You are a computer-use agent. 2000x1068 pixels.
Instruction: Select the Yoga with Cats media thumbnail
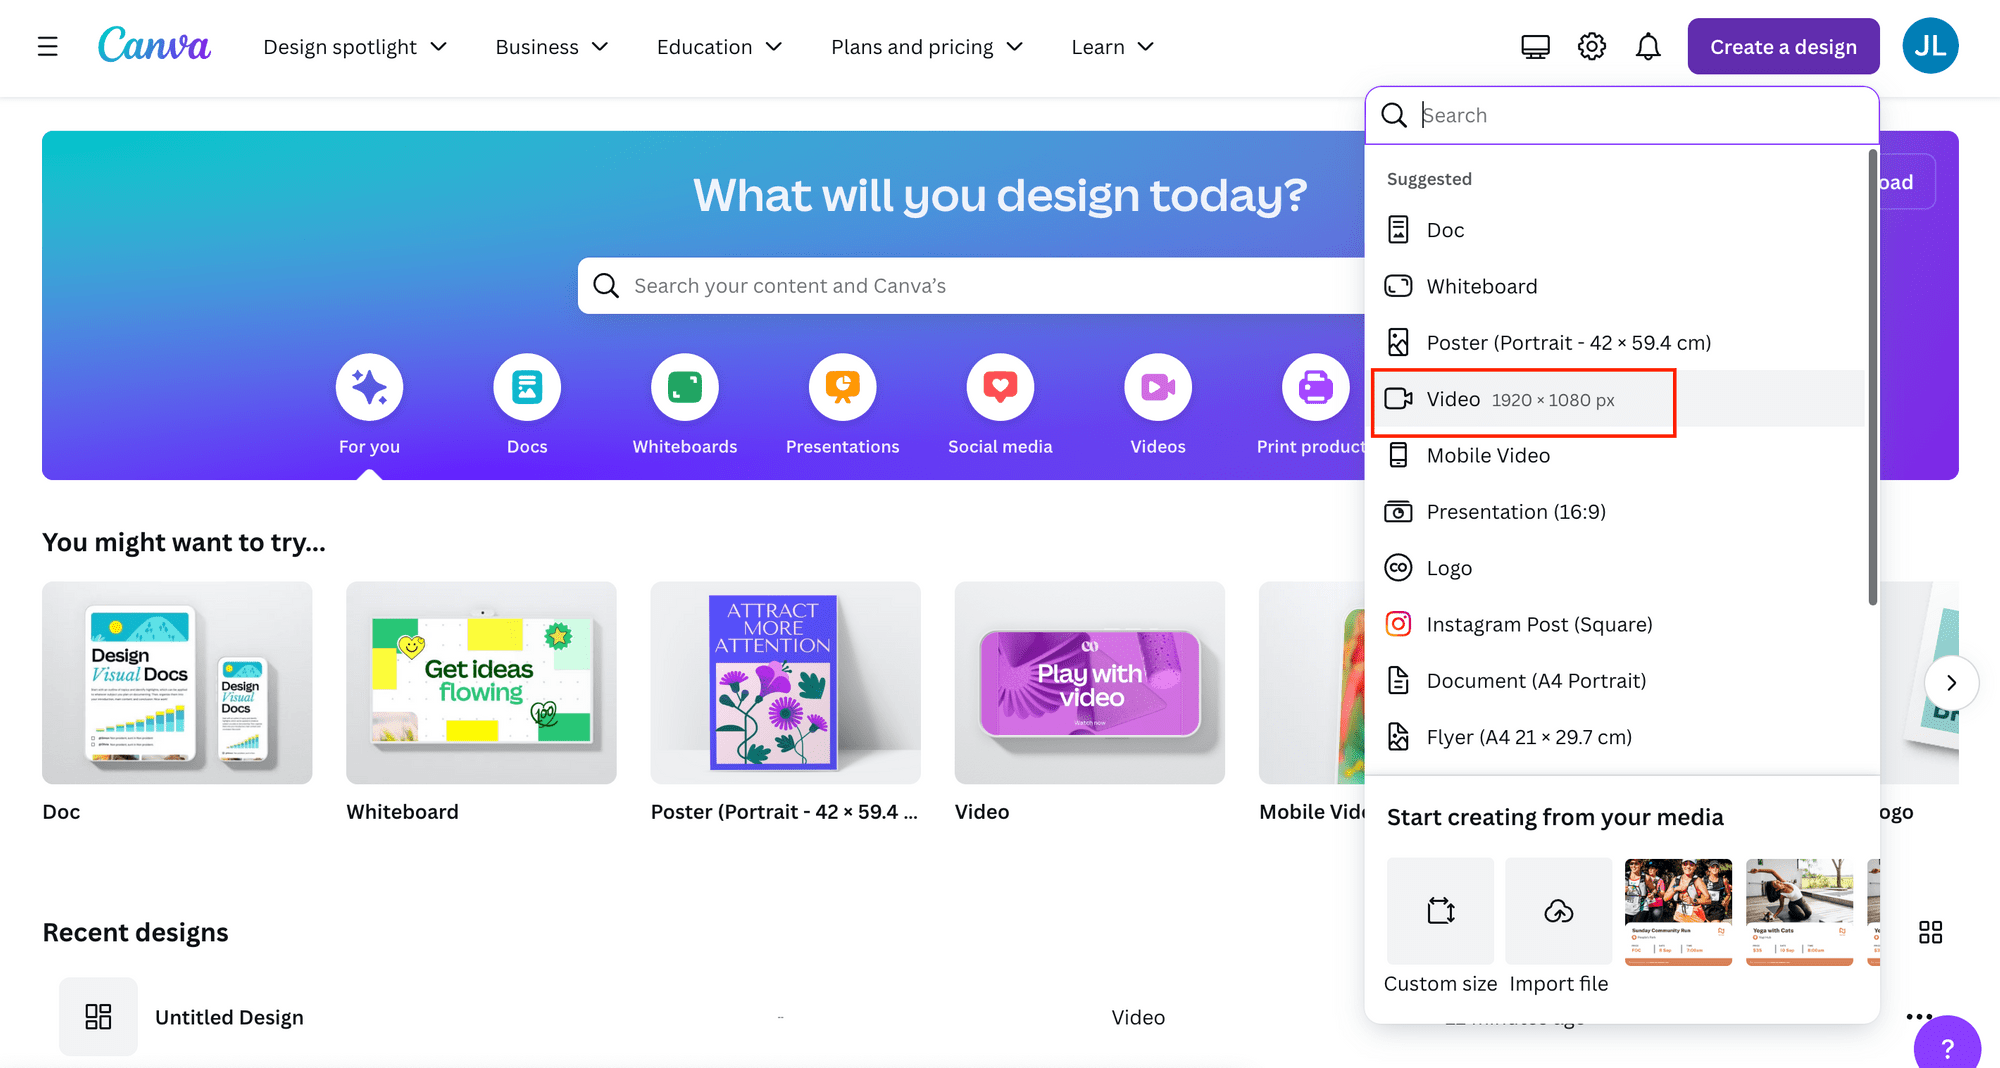[x=1799, y=911]
